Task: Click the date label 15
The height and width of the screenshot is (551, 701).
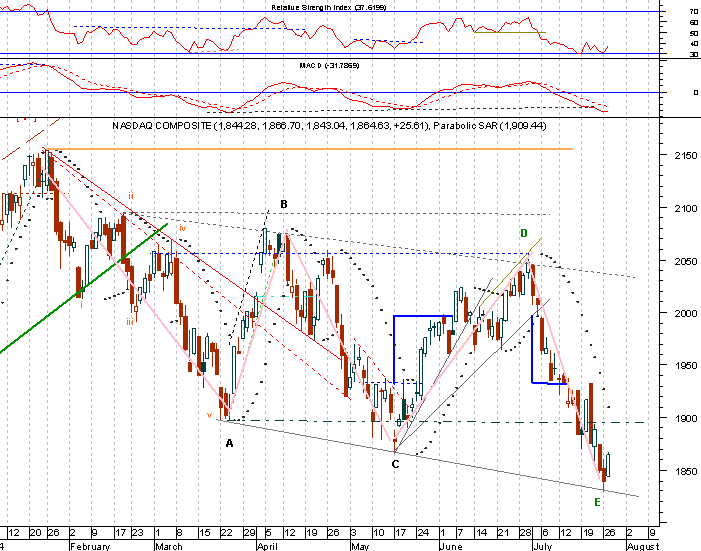Action: (205, 533)
